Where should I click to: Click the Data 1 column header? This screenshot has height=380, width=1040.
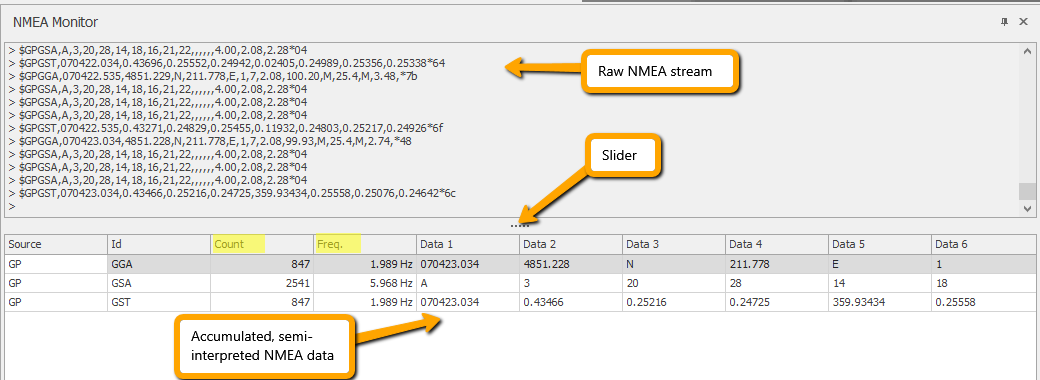tap(468, 244)
